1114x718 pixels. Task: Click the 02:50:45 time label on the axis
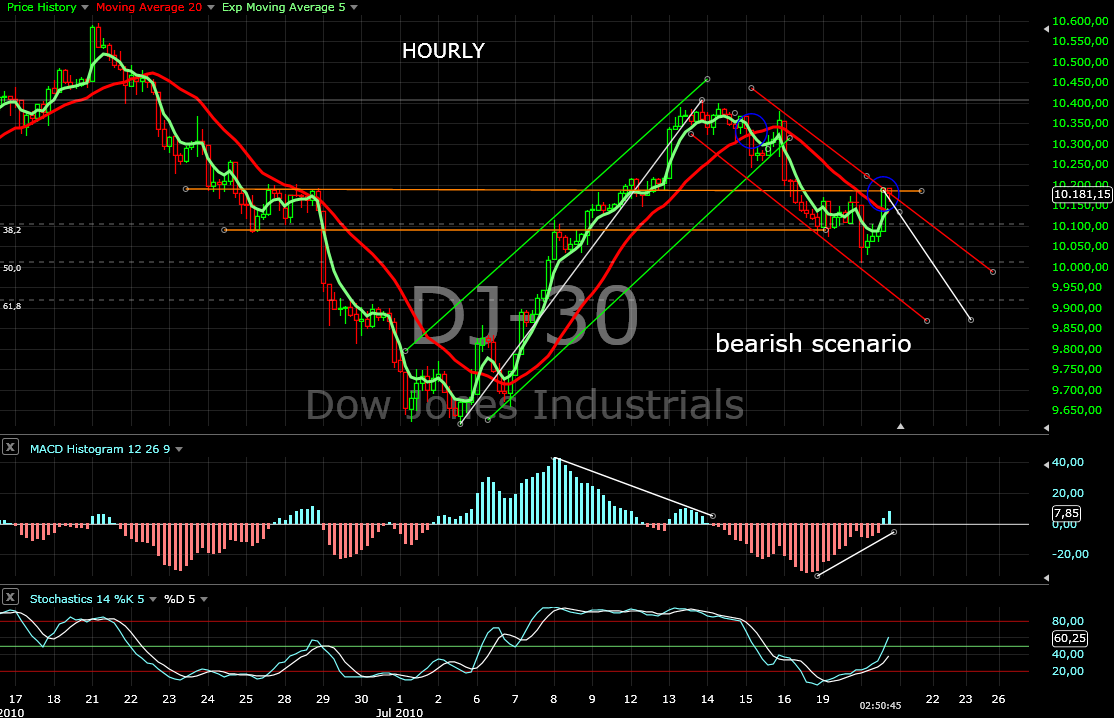coord(880,706)
